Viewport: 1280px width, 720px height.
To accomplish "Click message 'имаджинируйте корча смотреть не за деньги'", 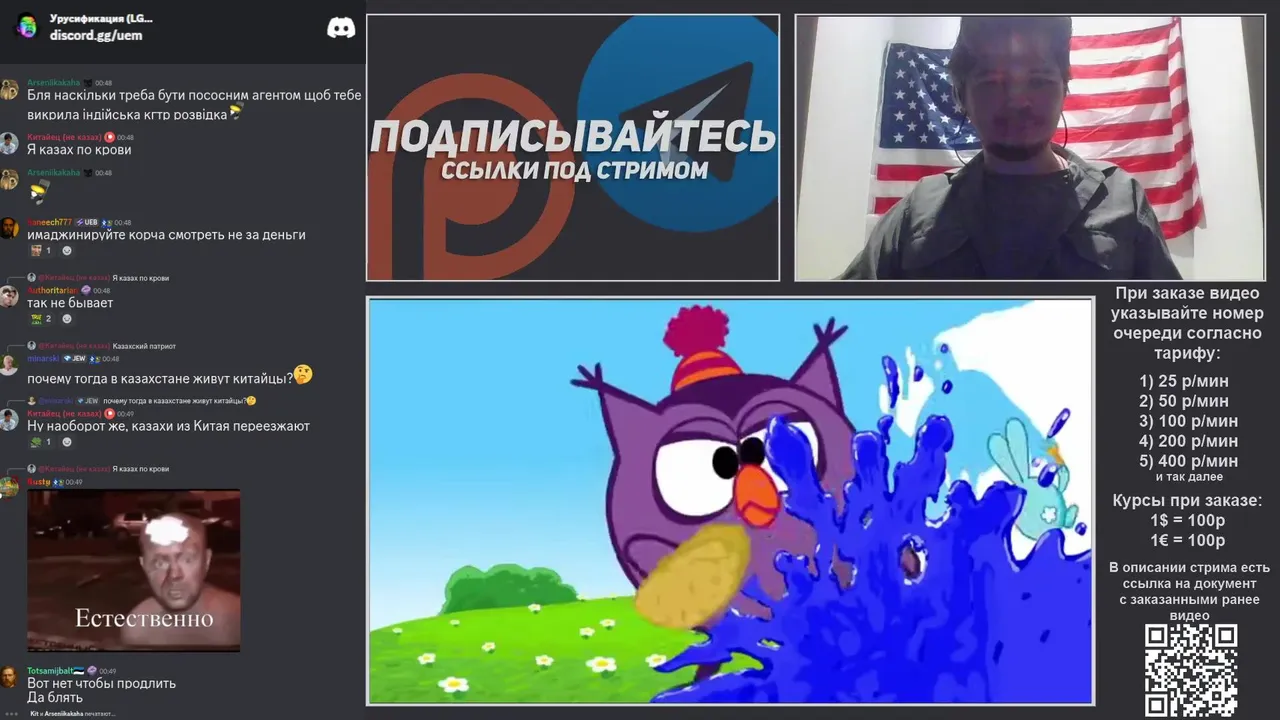I will (166, 235).
